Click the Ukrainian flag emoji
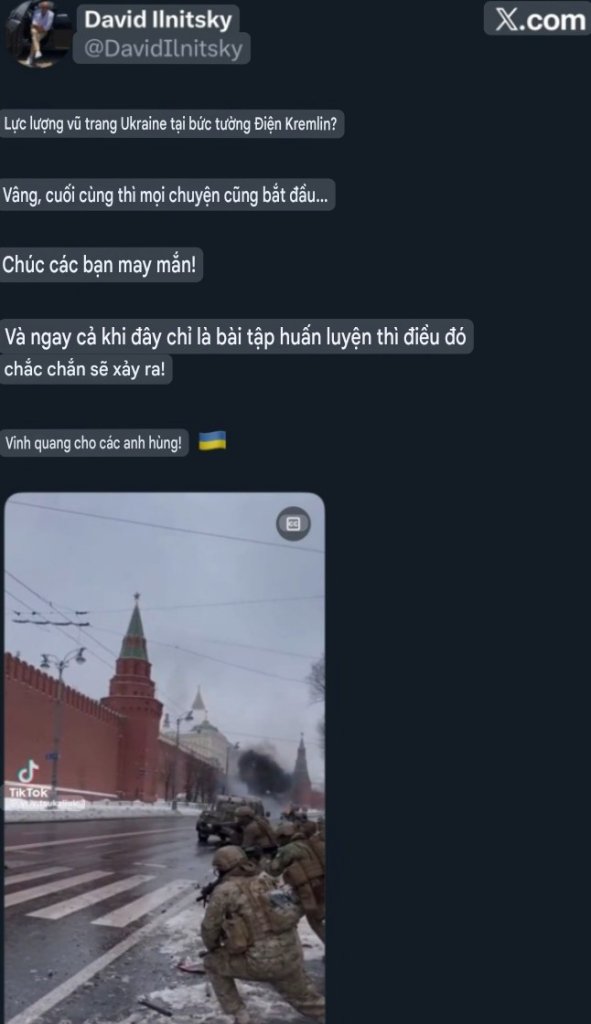This screenshot has height=1024, width=591. [212, 441]
